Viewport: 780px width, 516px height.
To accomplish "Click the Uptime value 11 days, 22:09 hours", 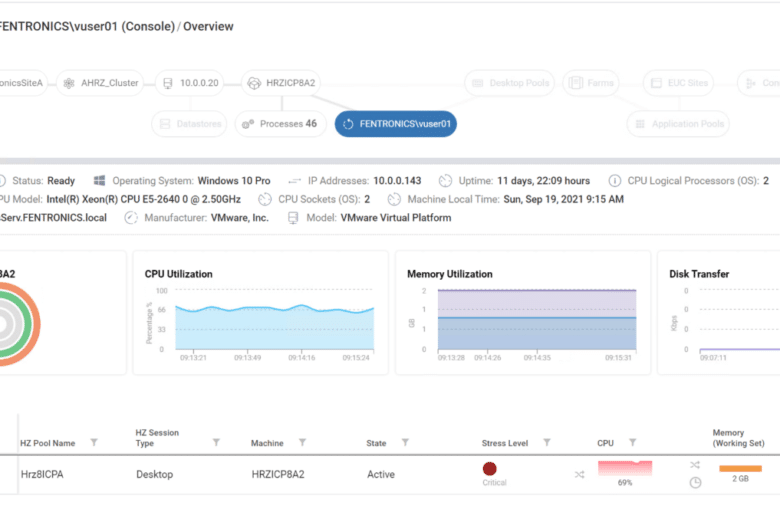I will (x=543, y=181).
